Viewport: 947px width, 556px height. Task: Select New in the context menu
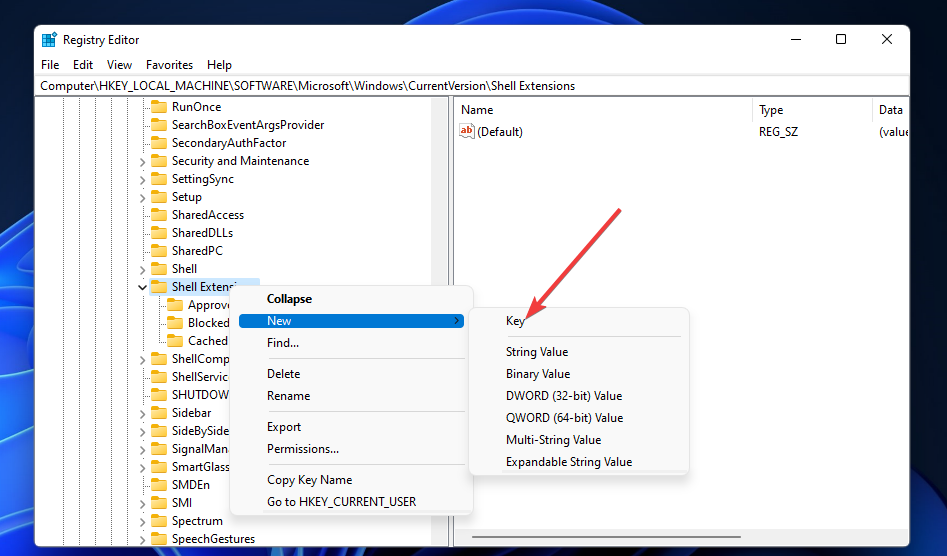[x=352, y=321]
